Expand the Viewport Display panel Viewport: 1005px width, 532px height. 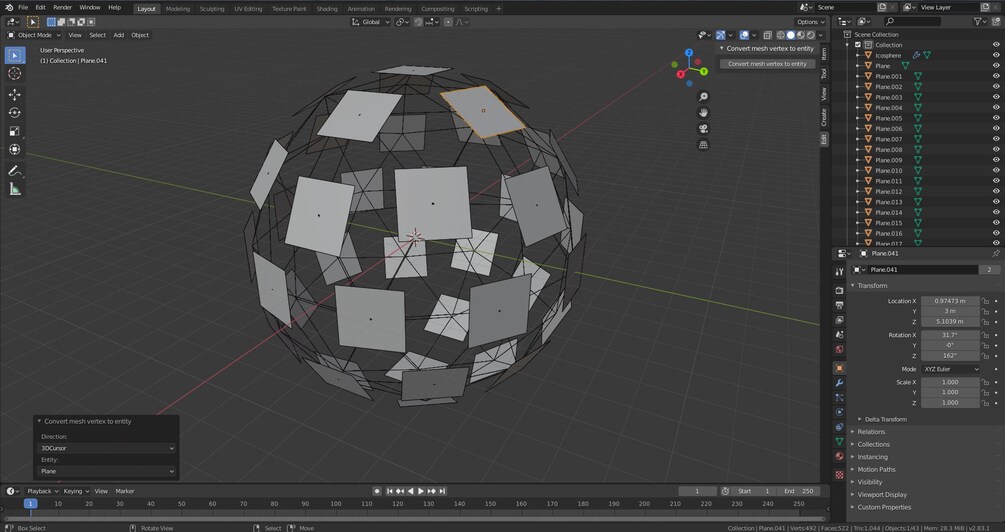point(881,495)
